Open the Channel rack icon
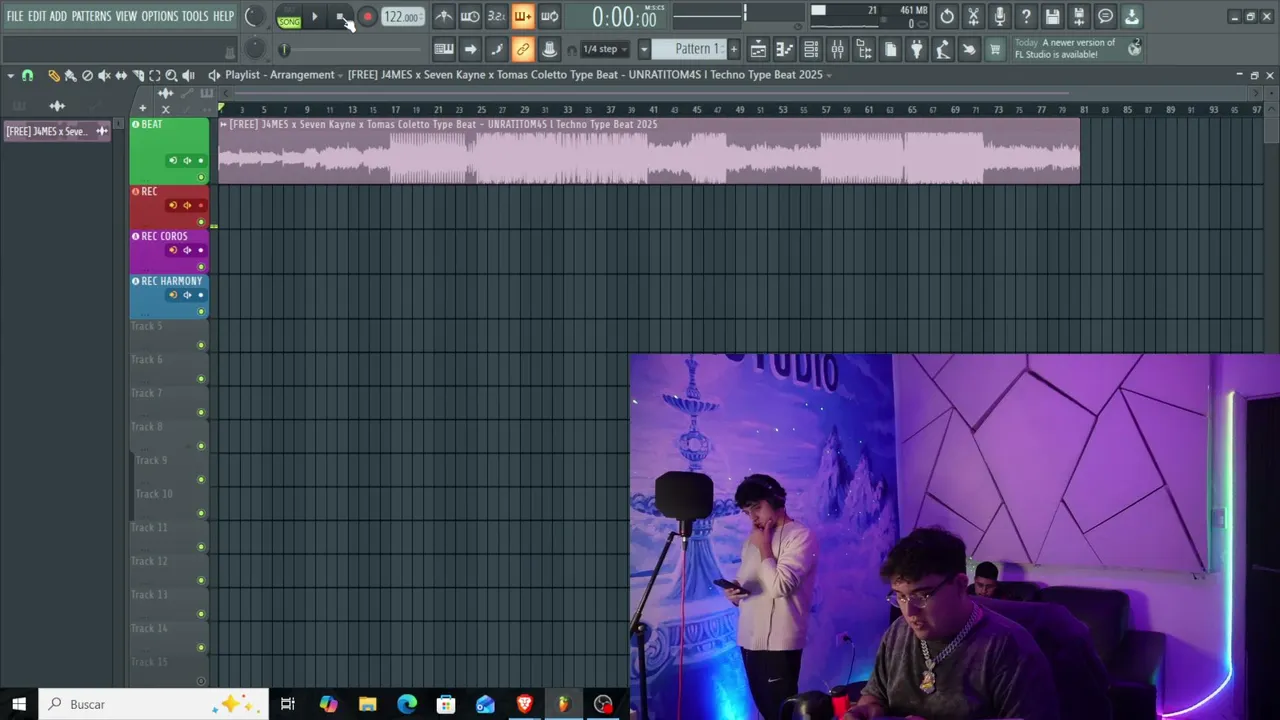This screenshot has width=1280, height=720. pos(811,49)
